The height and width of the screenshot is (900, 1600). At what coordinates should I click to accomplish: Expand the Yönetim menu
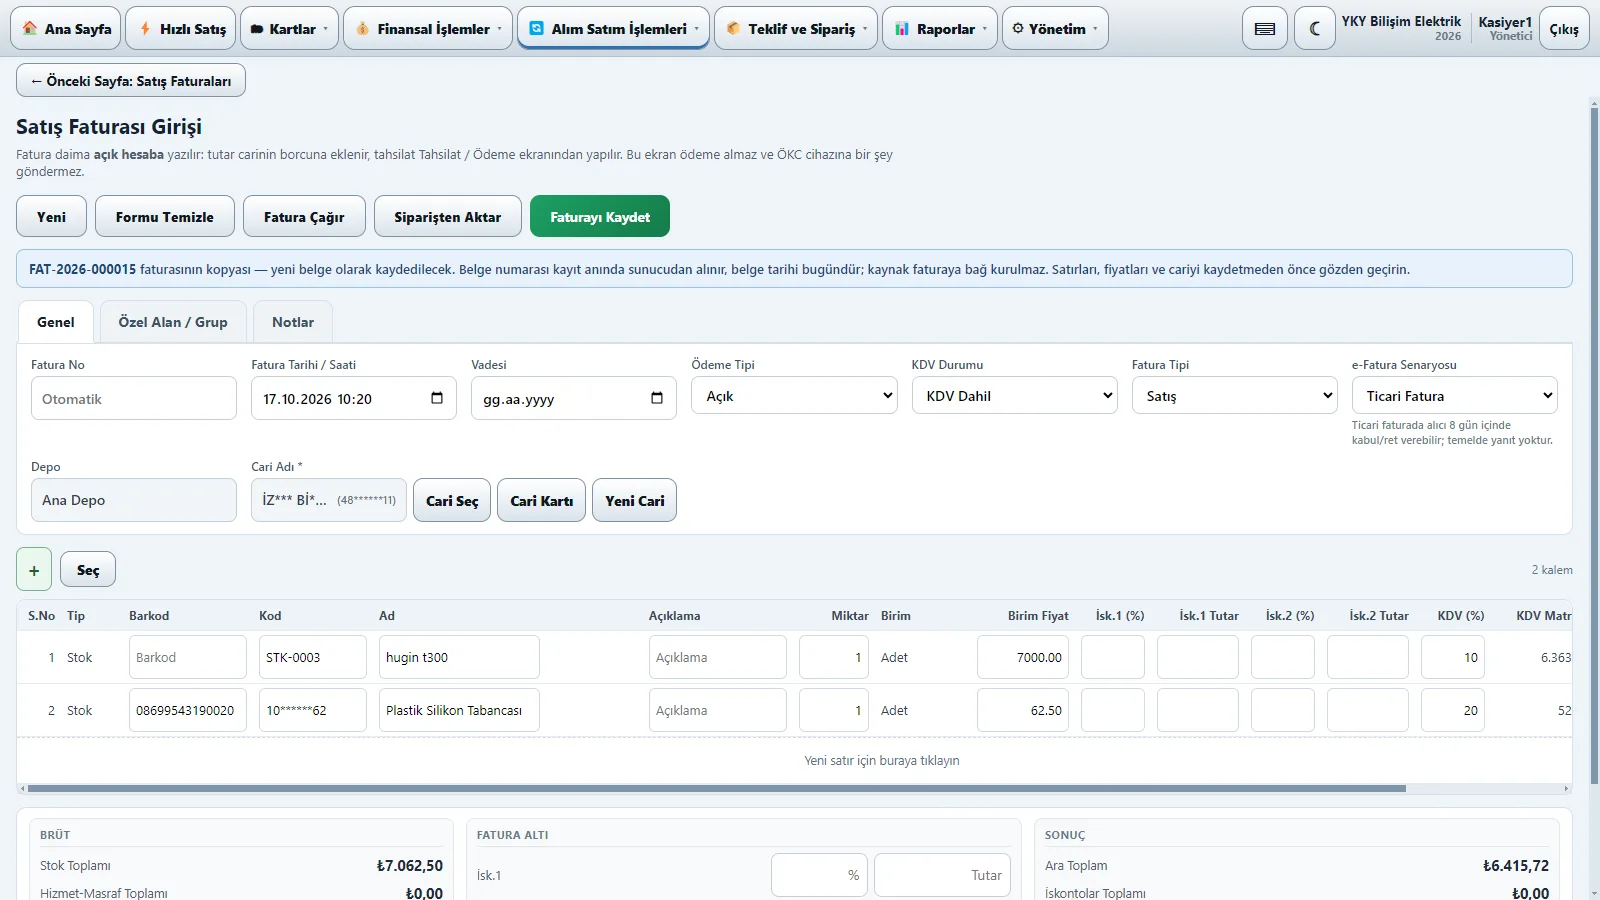tap(1055, 28)
